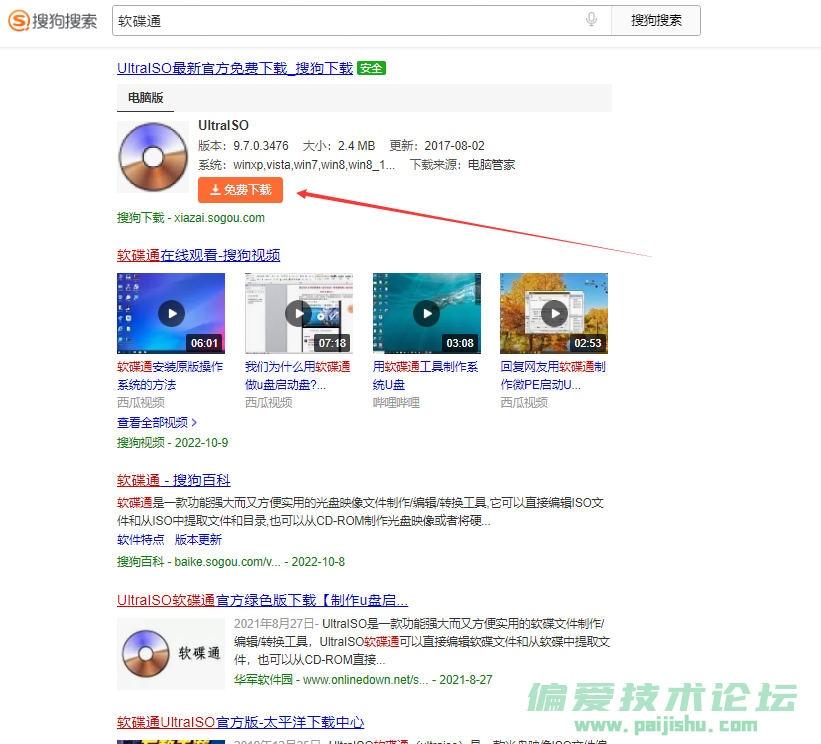Viewport: 821px width, 744px height.
Task: Click the 软碟通 thumbnail in onlinedown result
Action: (167, 654)
